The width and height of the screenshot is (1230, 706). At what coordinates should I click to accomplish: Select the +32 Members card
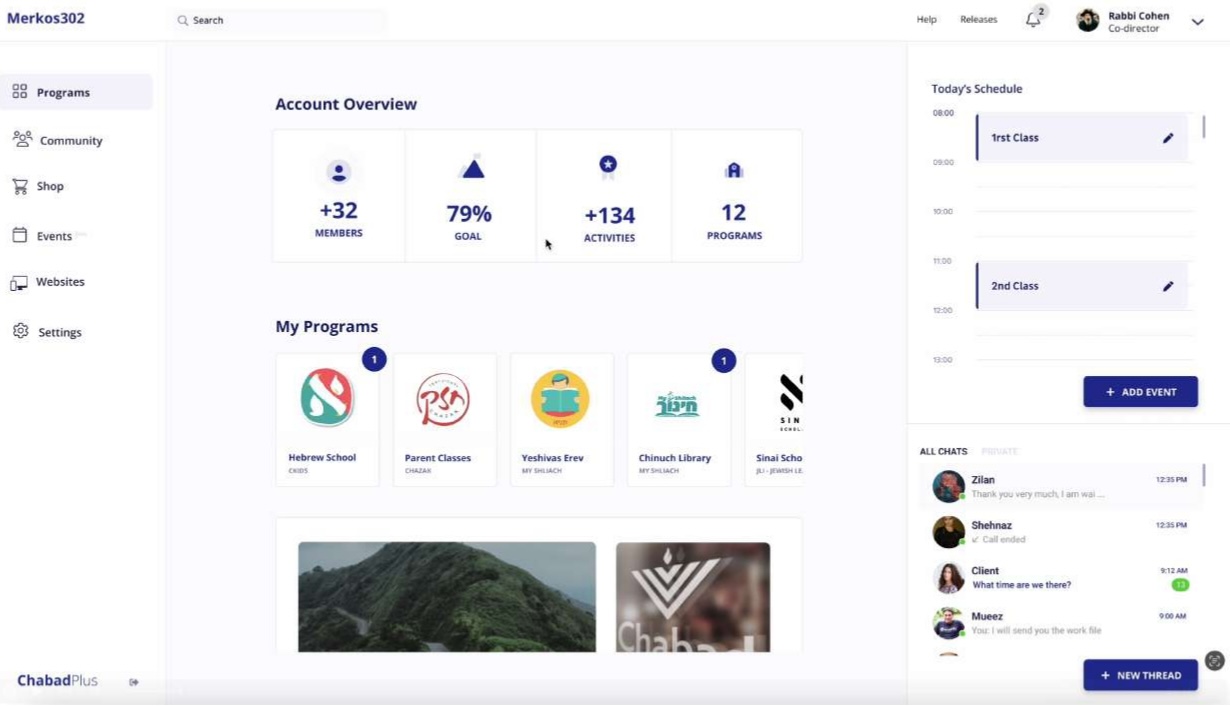coord(339,196)
